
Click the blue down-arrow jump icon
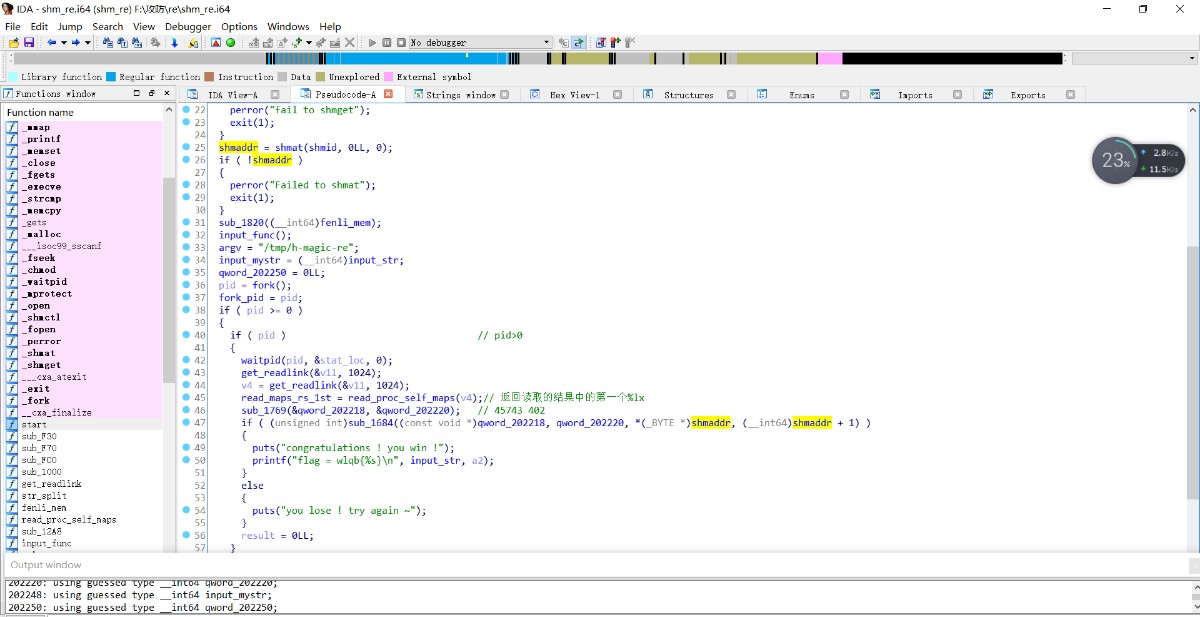point(174,43)
